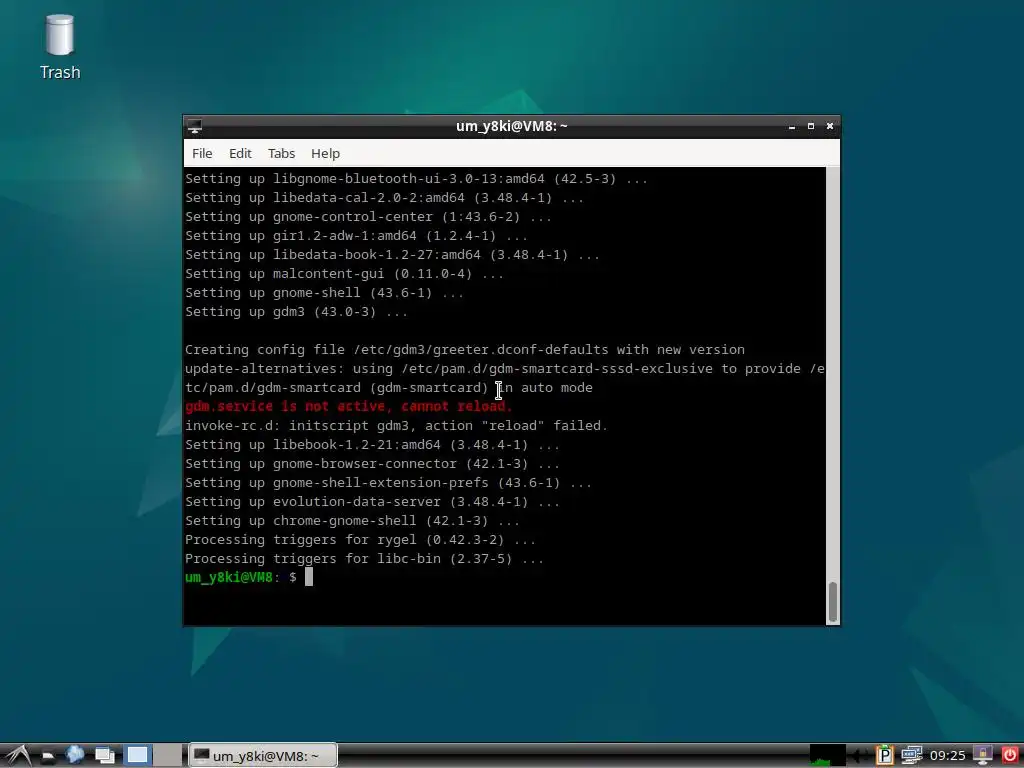Click the iconify all windows taskbar icon
The width and height of the screenshot is (1024, 768).
coord(104,756)
